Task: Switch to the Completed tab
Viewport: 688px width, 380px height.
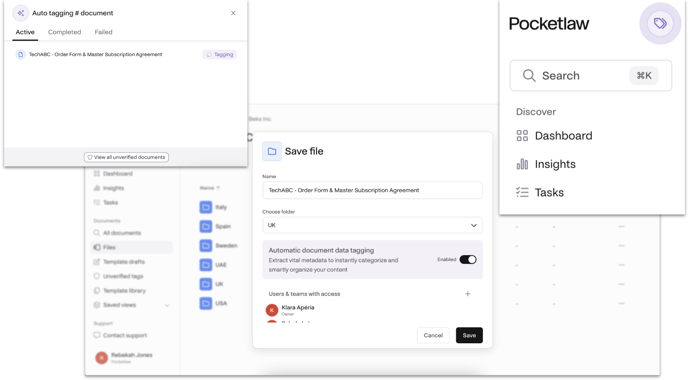Action: 64,32
